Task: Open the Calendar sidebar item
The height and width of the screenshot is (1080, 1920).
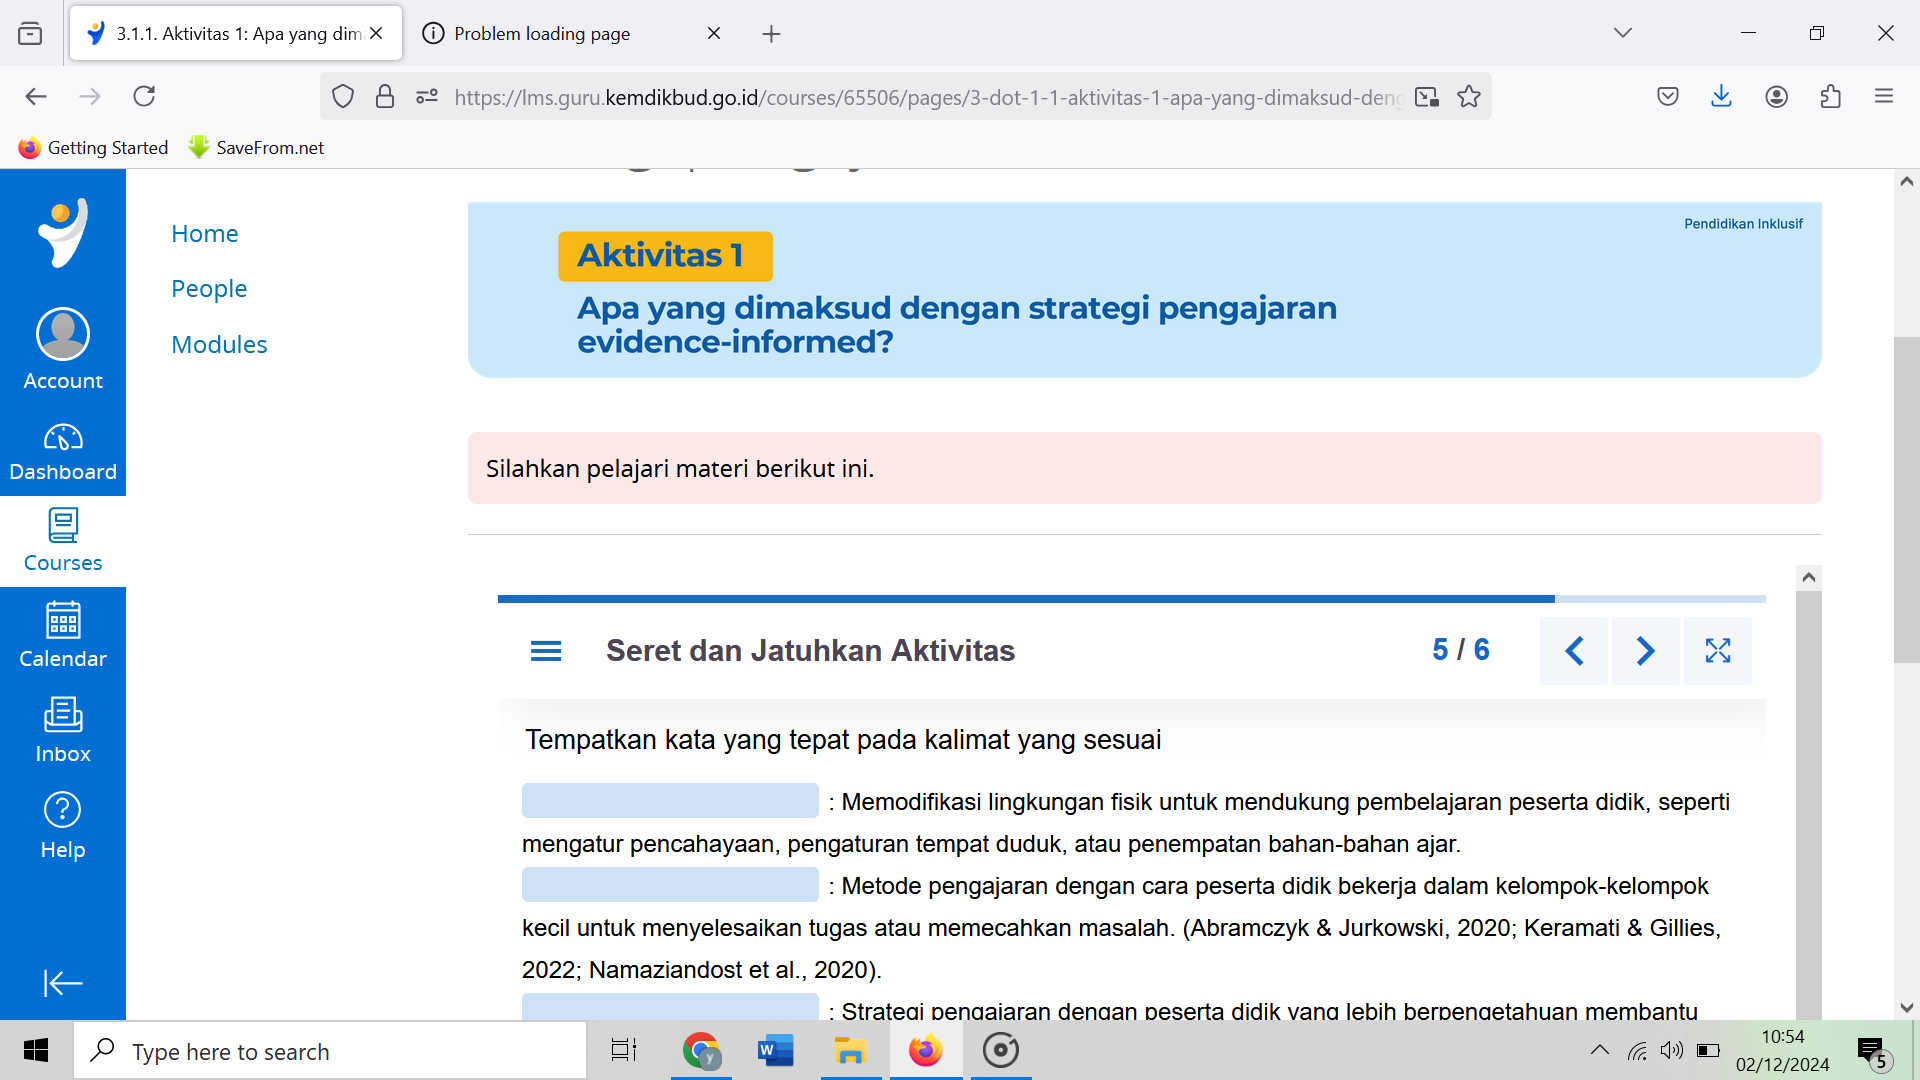Action: (x=63, y=635)
